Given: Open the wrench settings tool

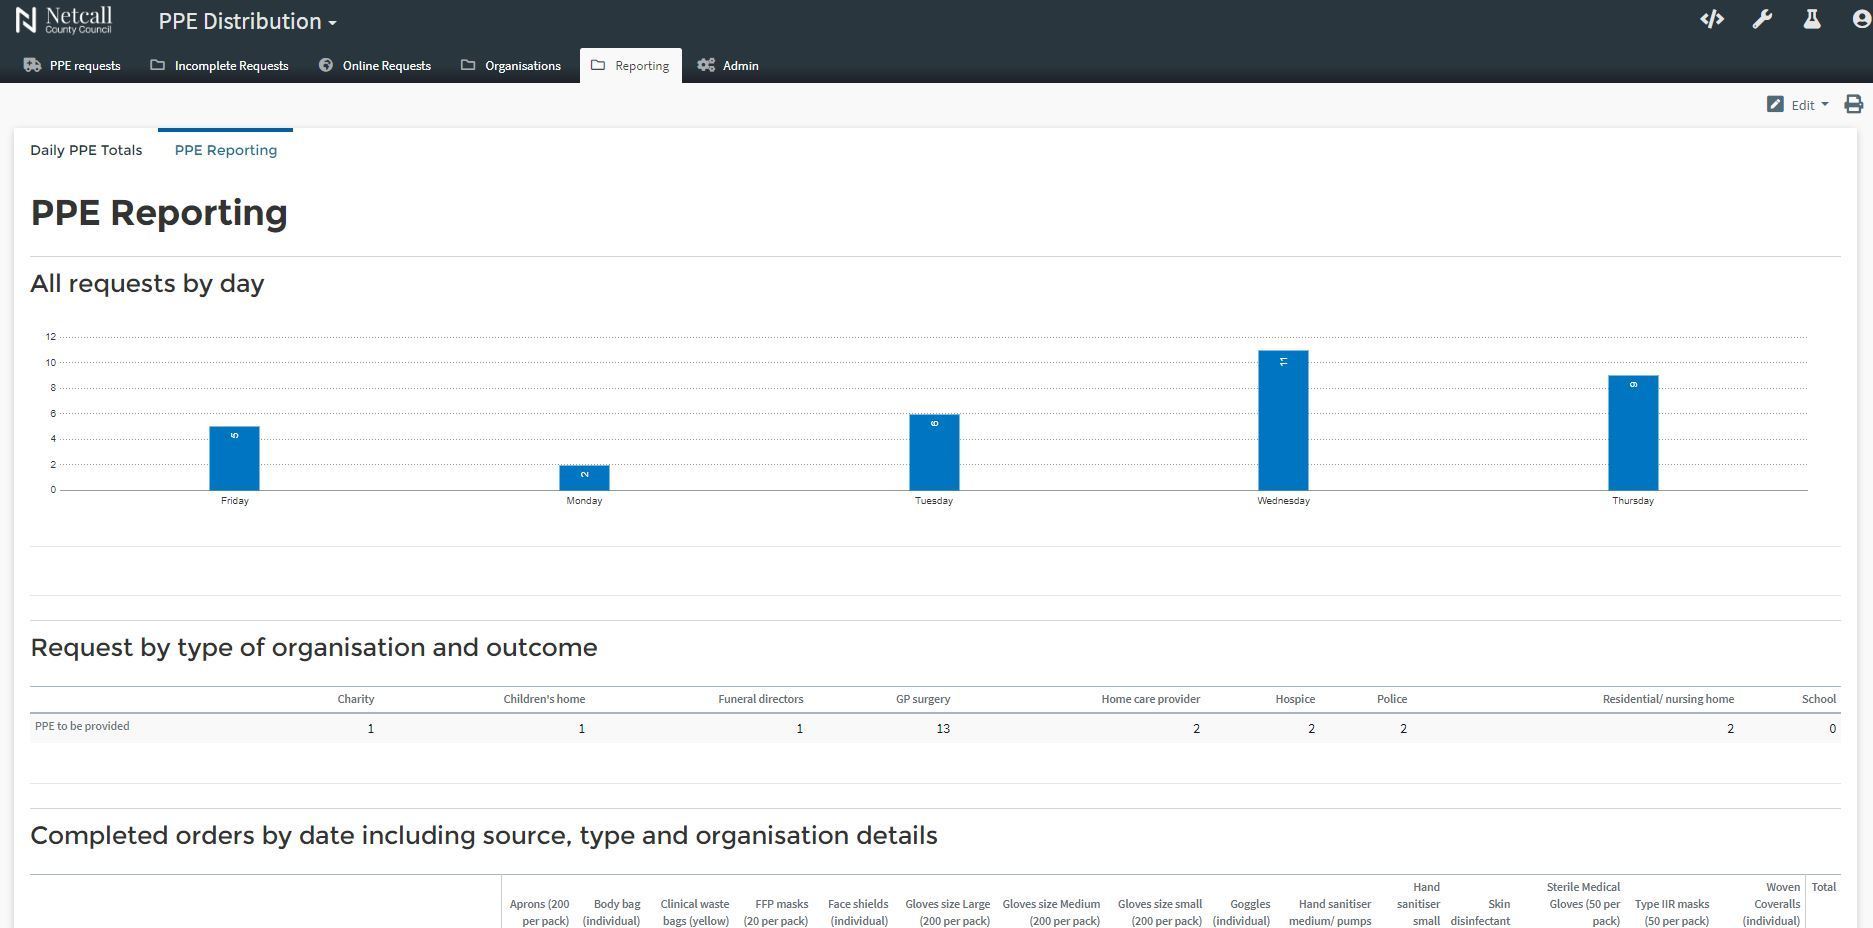Looking at the screenshot, I should [x=1762, y=20].
